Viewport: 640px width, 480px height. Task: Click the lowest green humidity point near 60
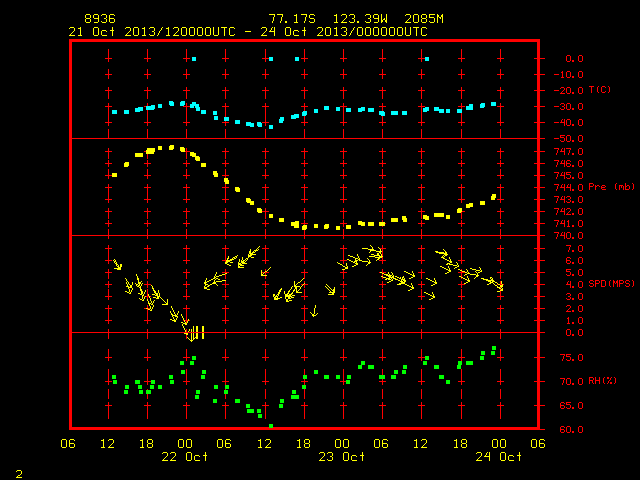point(271,426)
